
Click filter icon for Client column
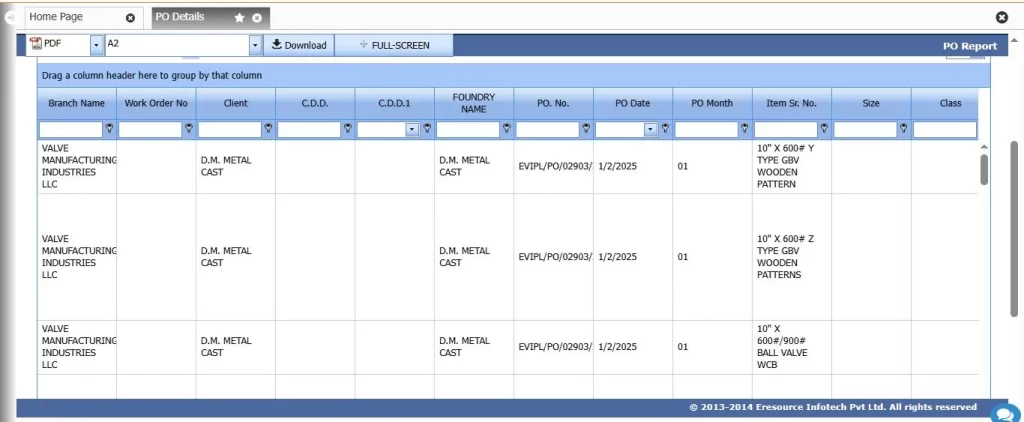point(268,129)
